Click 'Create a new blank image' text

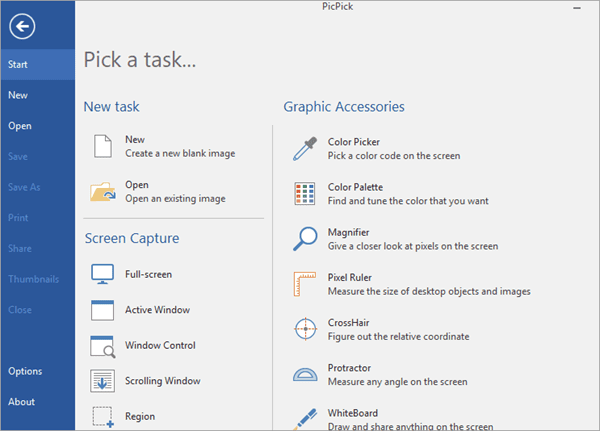[180, 153]
